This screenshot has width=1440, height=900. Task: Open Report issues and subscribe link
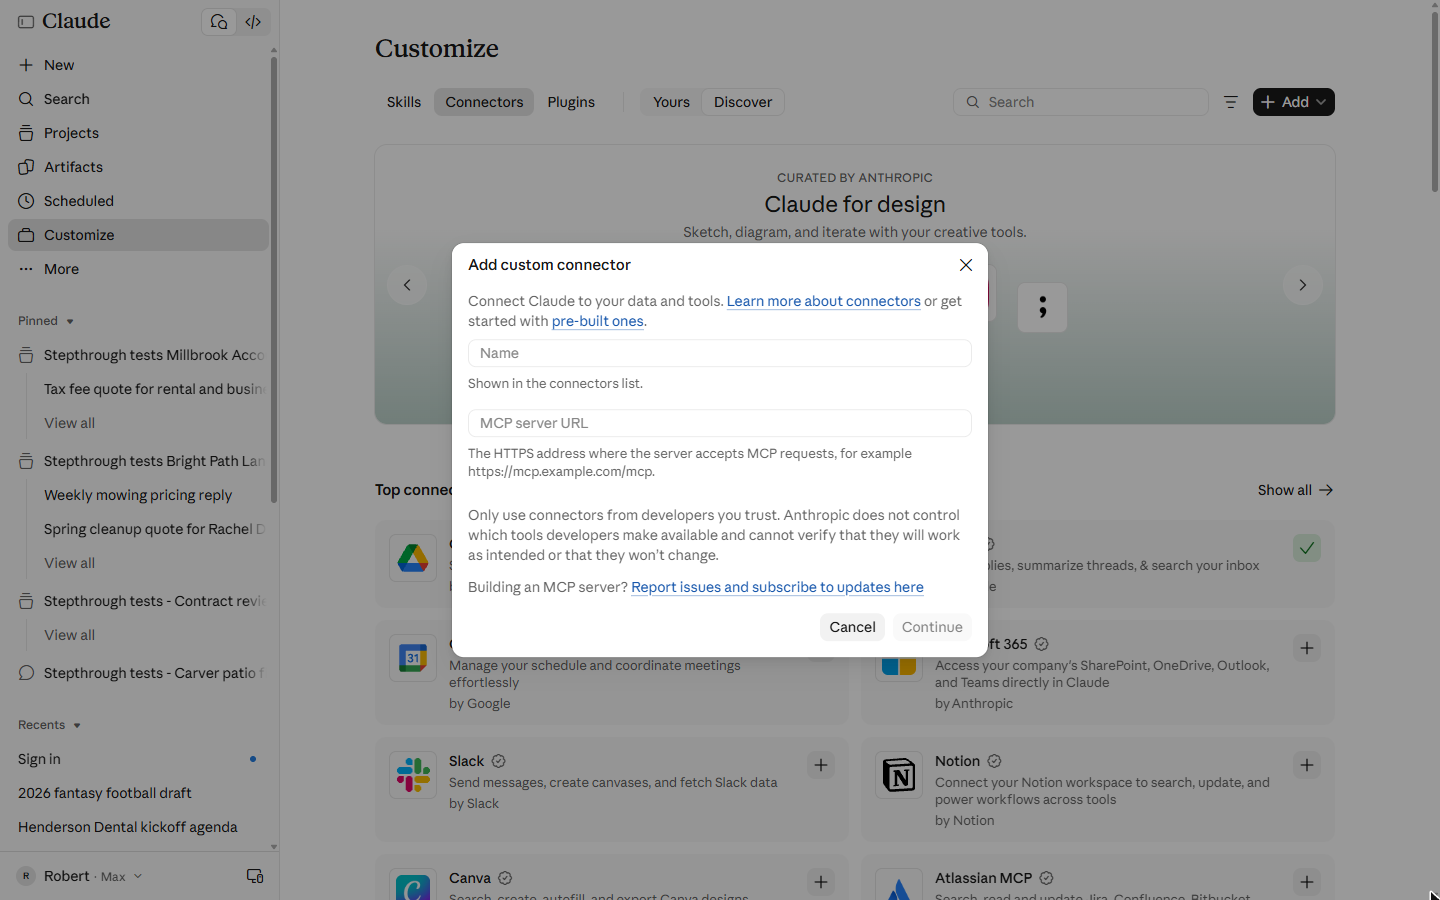pos(777,587)
